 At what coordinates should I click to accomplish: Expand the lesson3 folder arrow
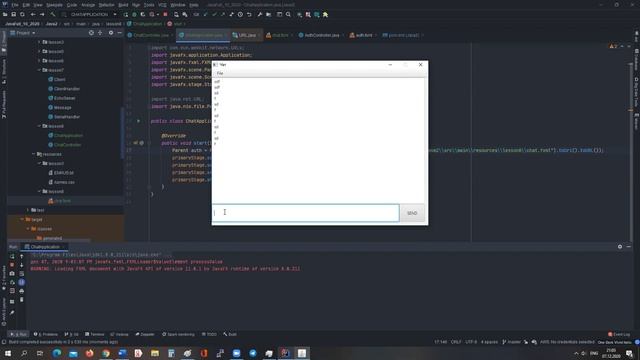pos(39,42)
